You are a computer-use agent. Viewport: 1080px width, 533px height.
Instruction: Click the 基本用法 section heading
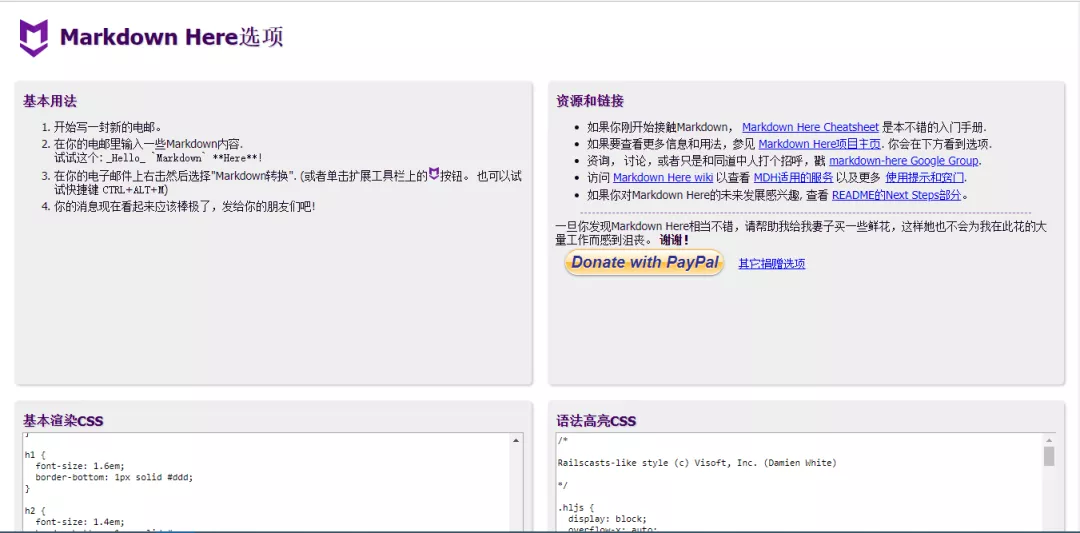click(50, 101)
